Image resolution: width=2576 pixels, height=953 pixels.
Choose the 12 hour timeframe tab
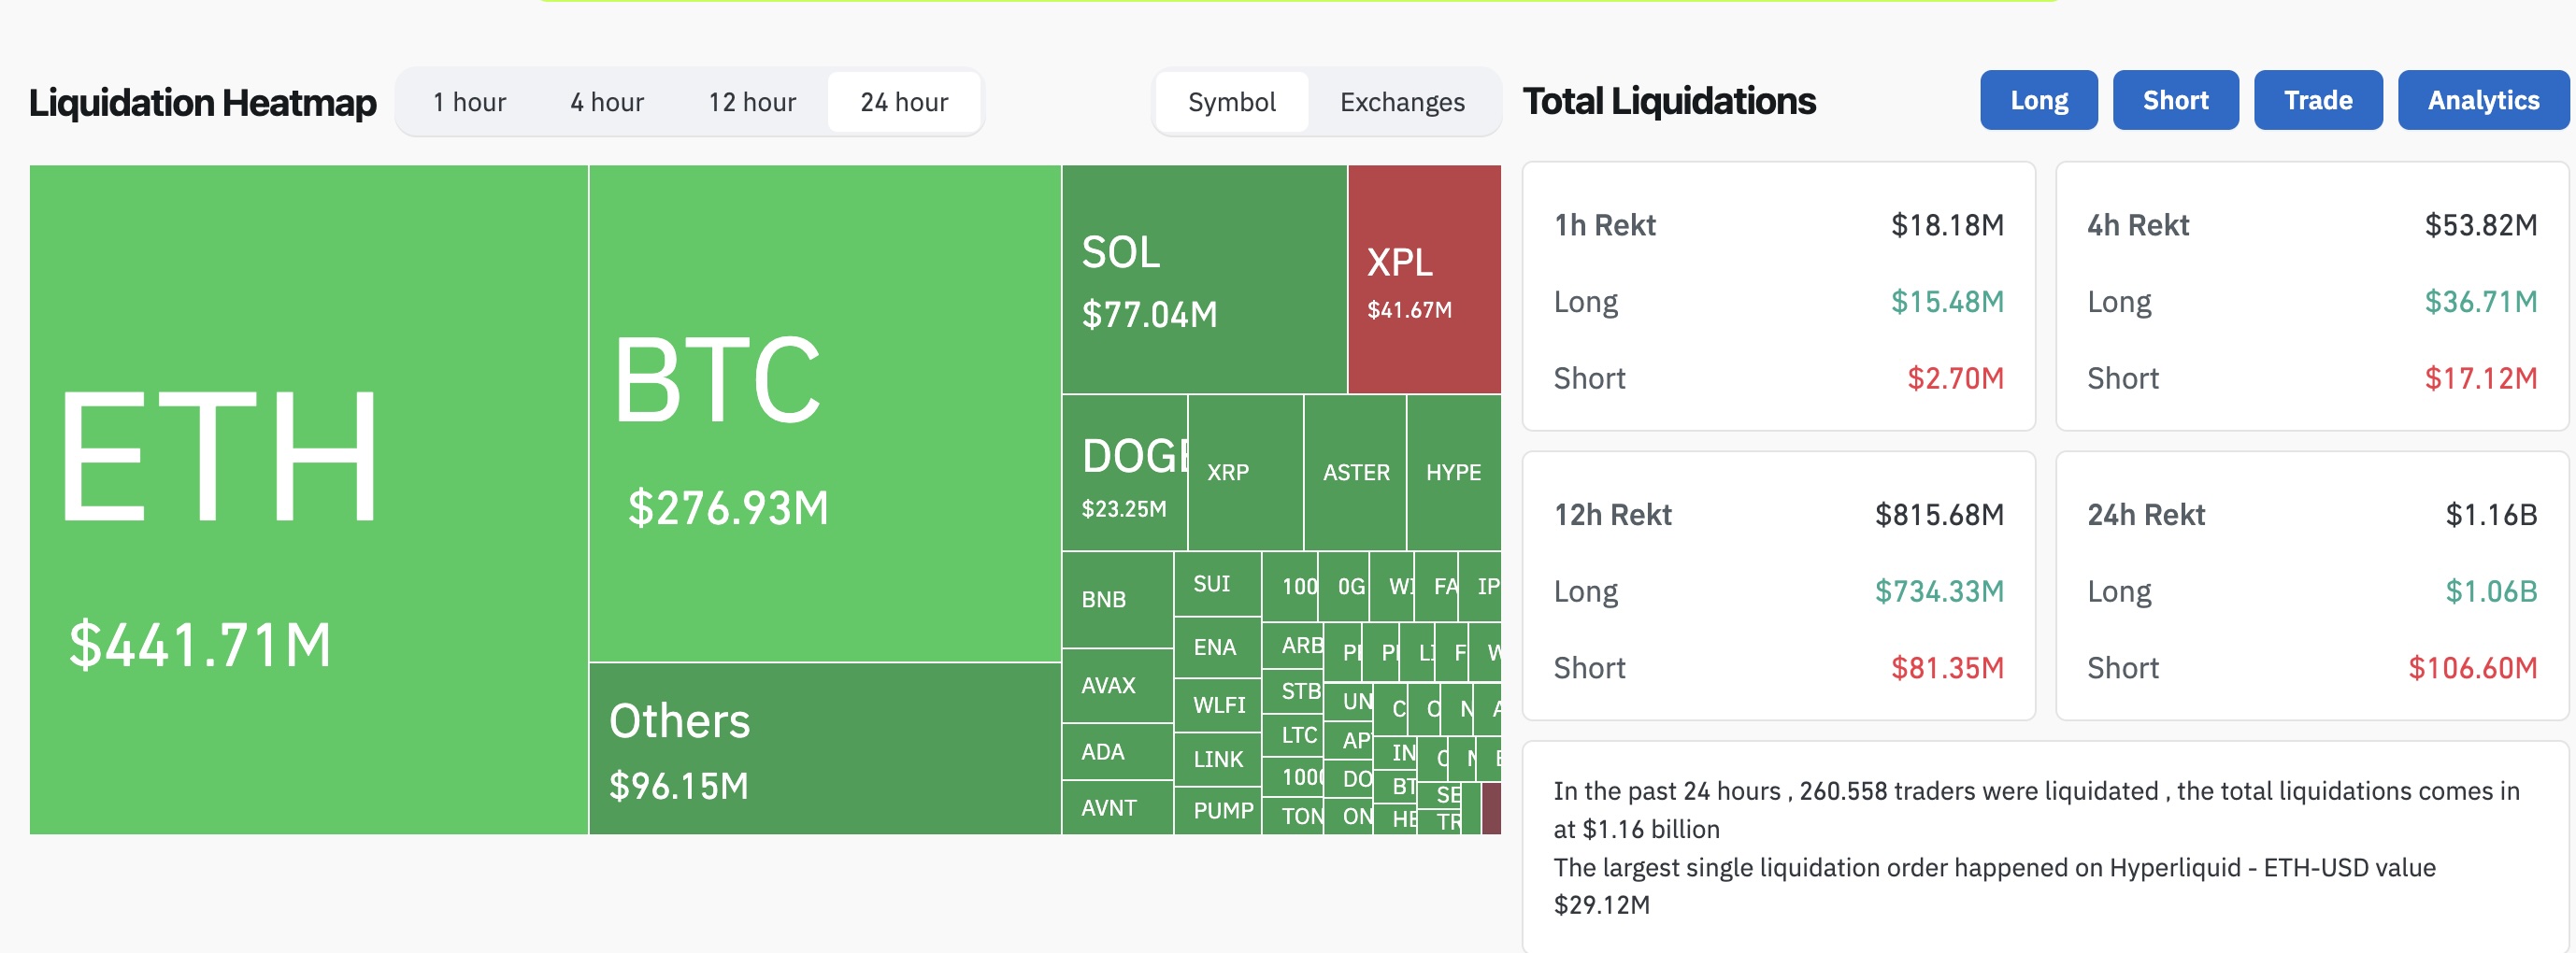pos(752,102)
